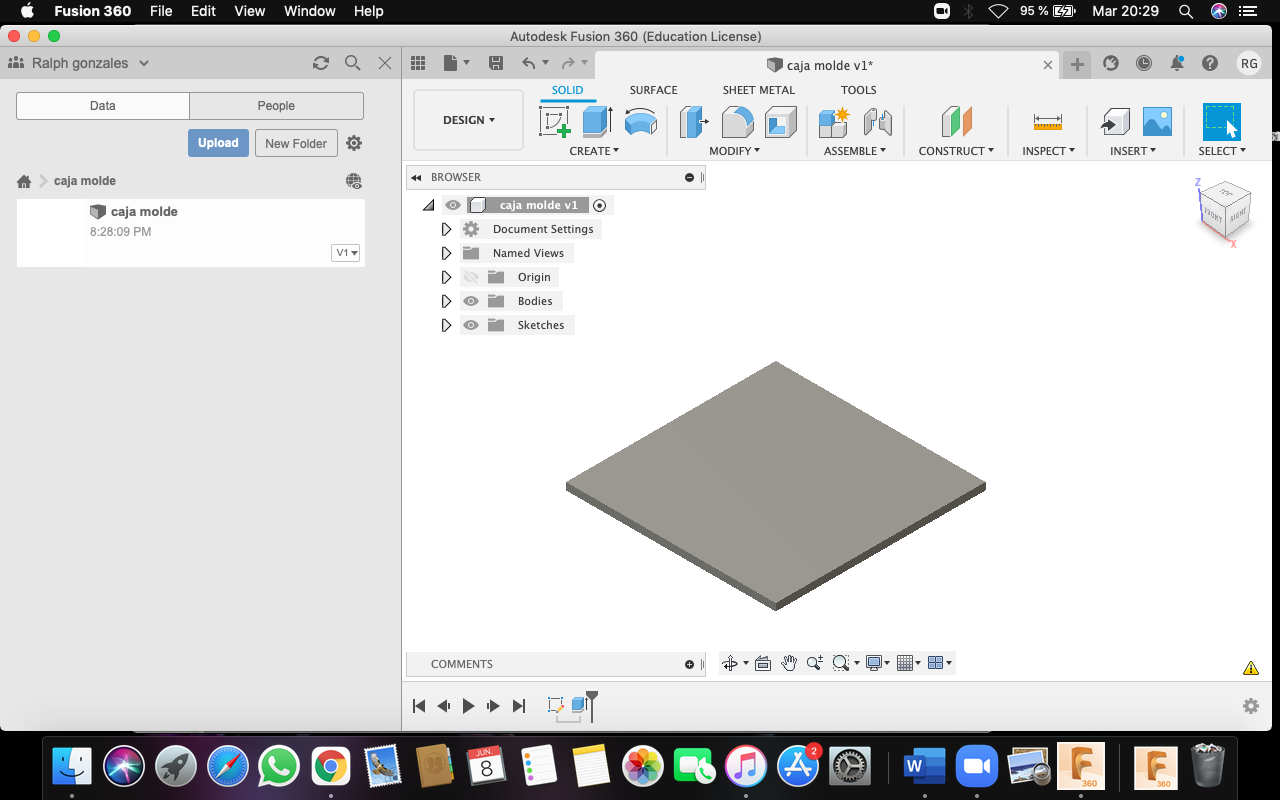Open Google Chrome from the Dock
This screenshot has width=1280, height=800.
pyautogui.click(x=330, y=767)
